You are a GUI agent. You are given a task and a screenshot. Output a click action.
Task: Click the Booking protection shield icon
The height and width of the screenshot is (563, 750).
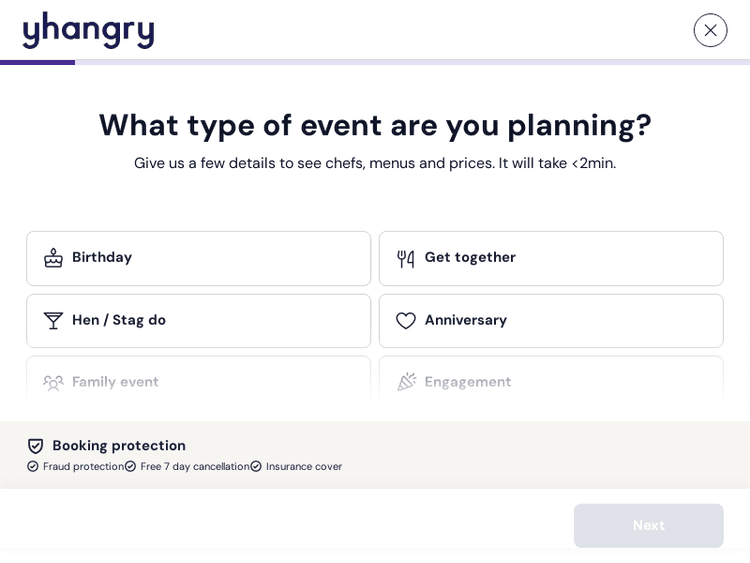tap(36, 446)
